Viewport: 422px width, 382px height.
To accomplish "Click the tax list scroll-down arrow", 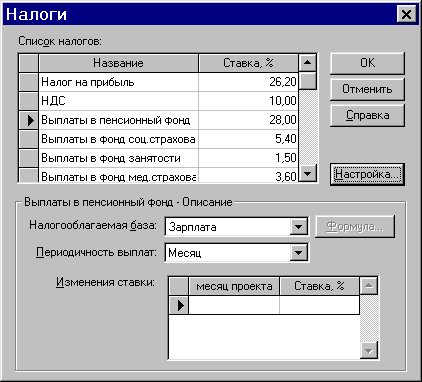I will pos(307,173).
